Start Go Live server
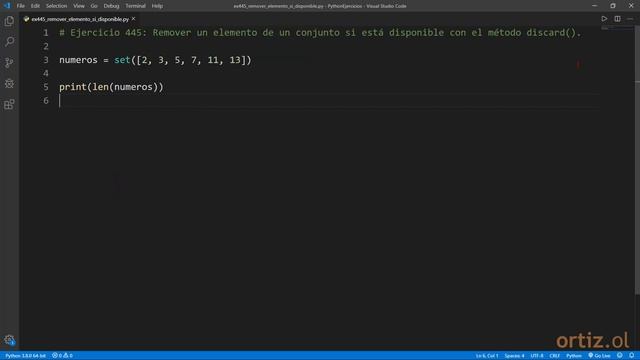 pyautogui.click(x=599, y=356)
